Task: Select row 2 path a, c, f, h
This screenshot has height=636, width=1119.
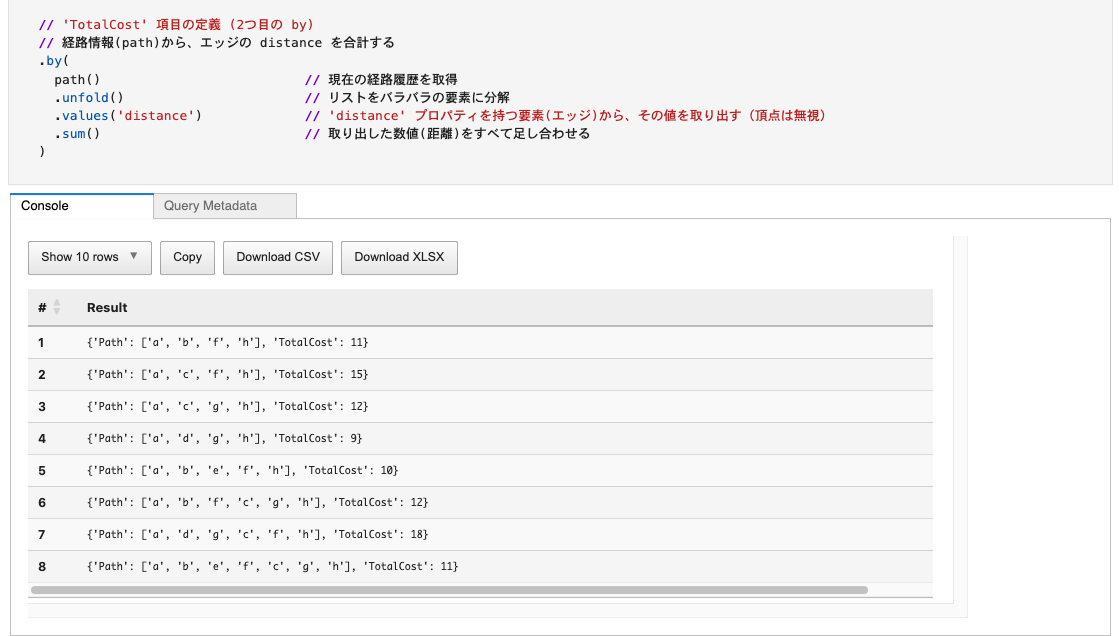Action: [480, 374]
